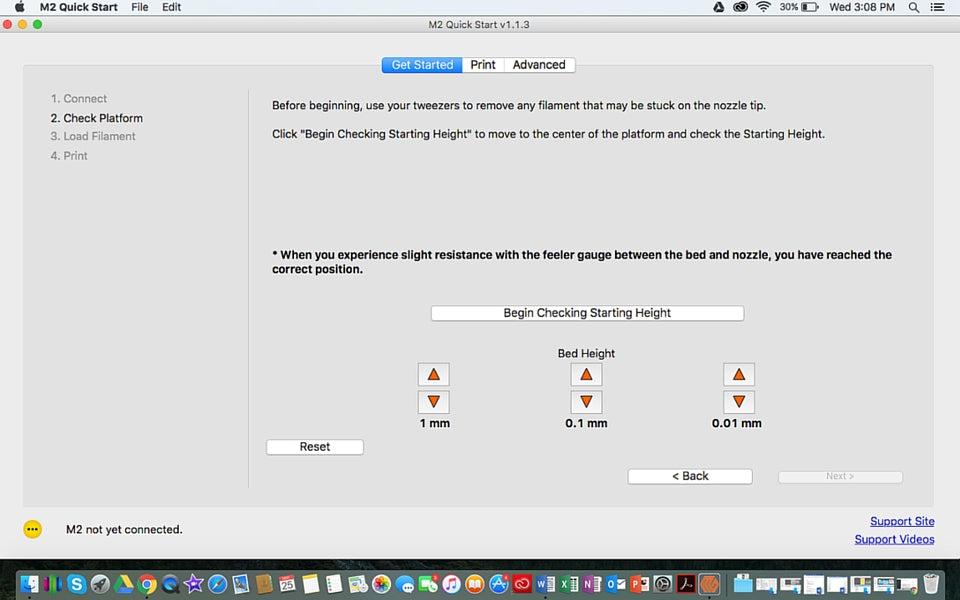Open the File menu

pyautogui.click(x=140, y=7)
